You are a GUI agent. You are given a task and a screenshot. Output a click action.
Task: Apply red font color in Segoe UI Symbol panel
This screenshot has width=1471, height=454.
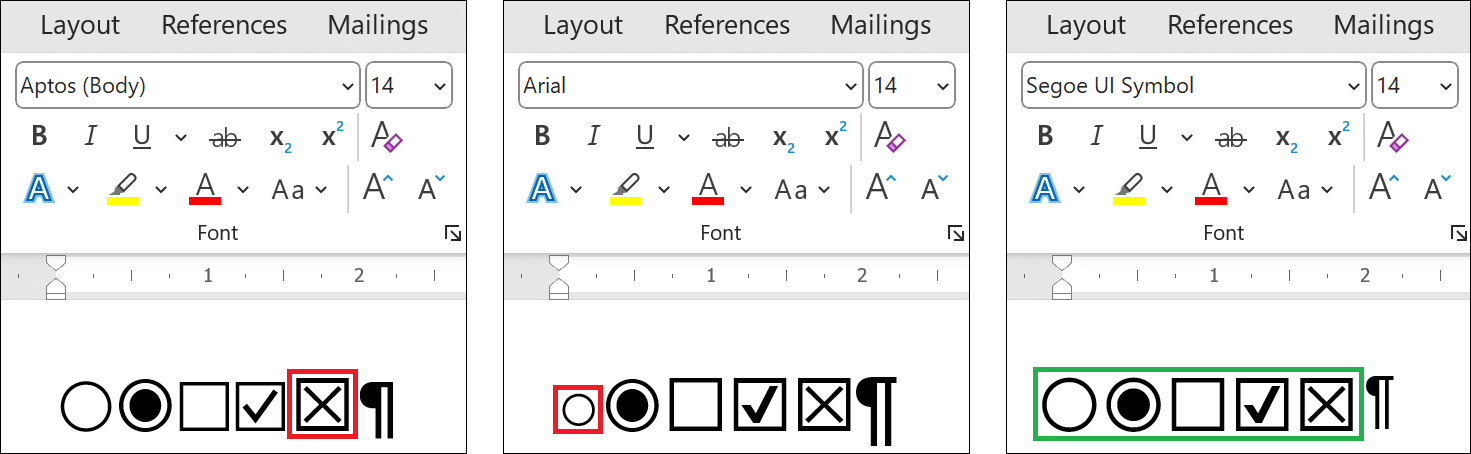click(1211, 188)
